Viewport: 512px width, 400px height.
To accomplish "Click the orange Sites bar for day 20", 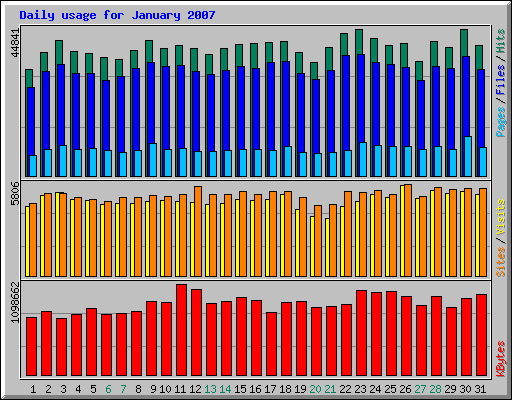I will (318, 241).
